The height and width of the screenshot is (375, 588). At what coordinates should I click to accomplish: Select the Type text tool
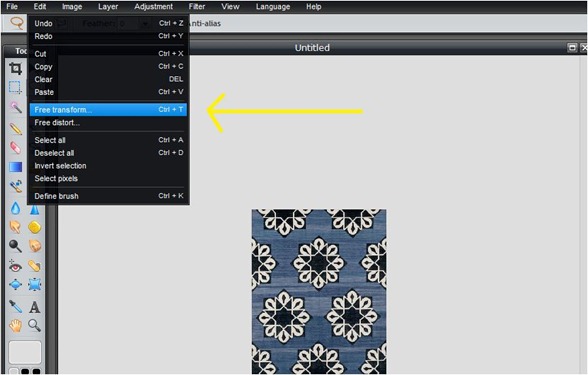pyautogui.click(x=34, y=307)
